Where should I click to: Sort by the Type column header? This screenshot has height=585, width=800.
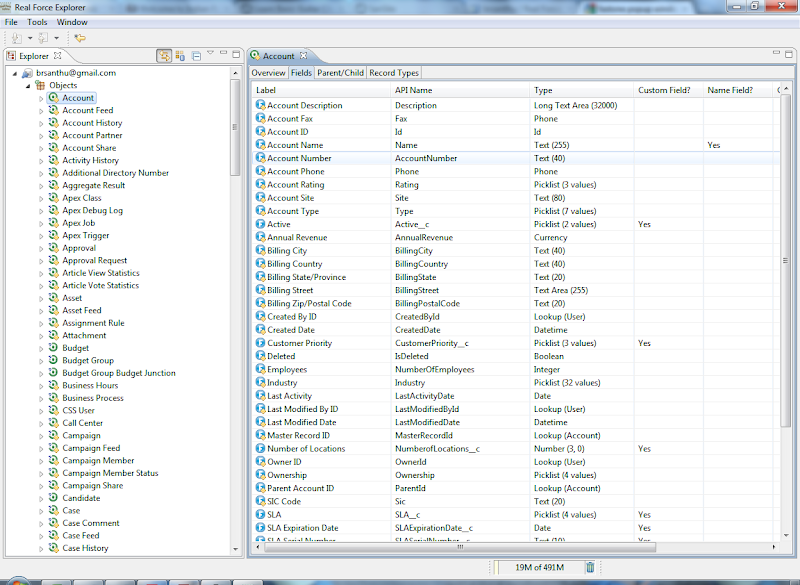click(582, 90)
